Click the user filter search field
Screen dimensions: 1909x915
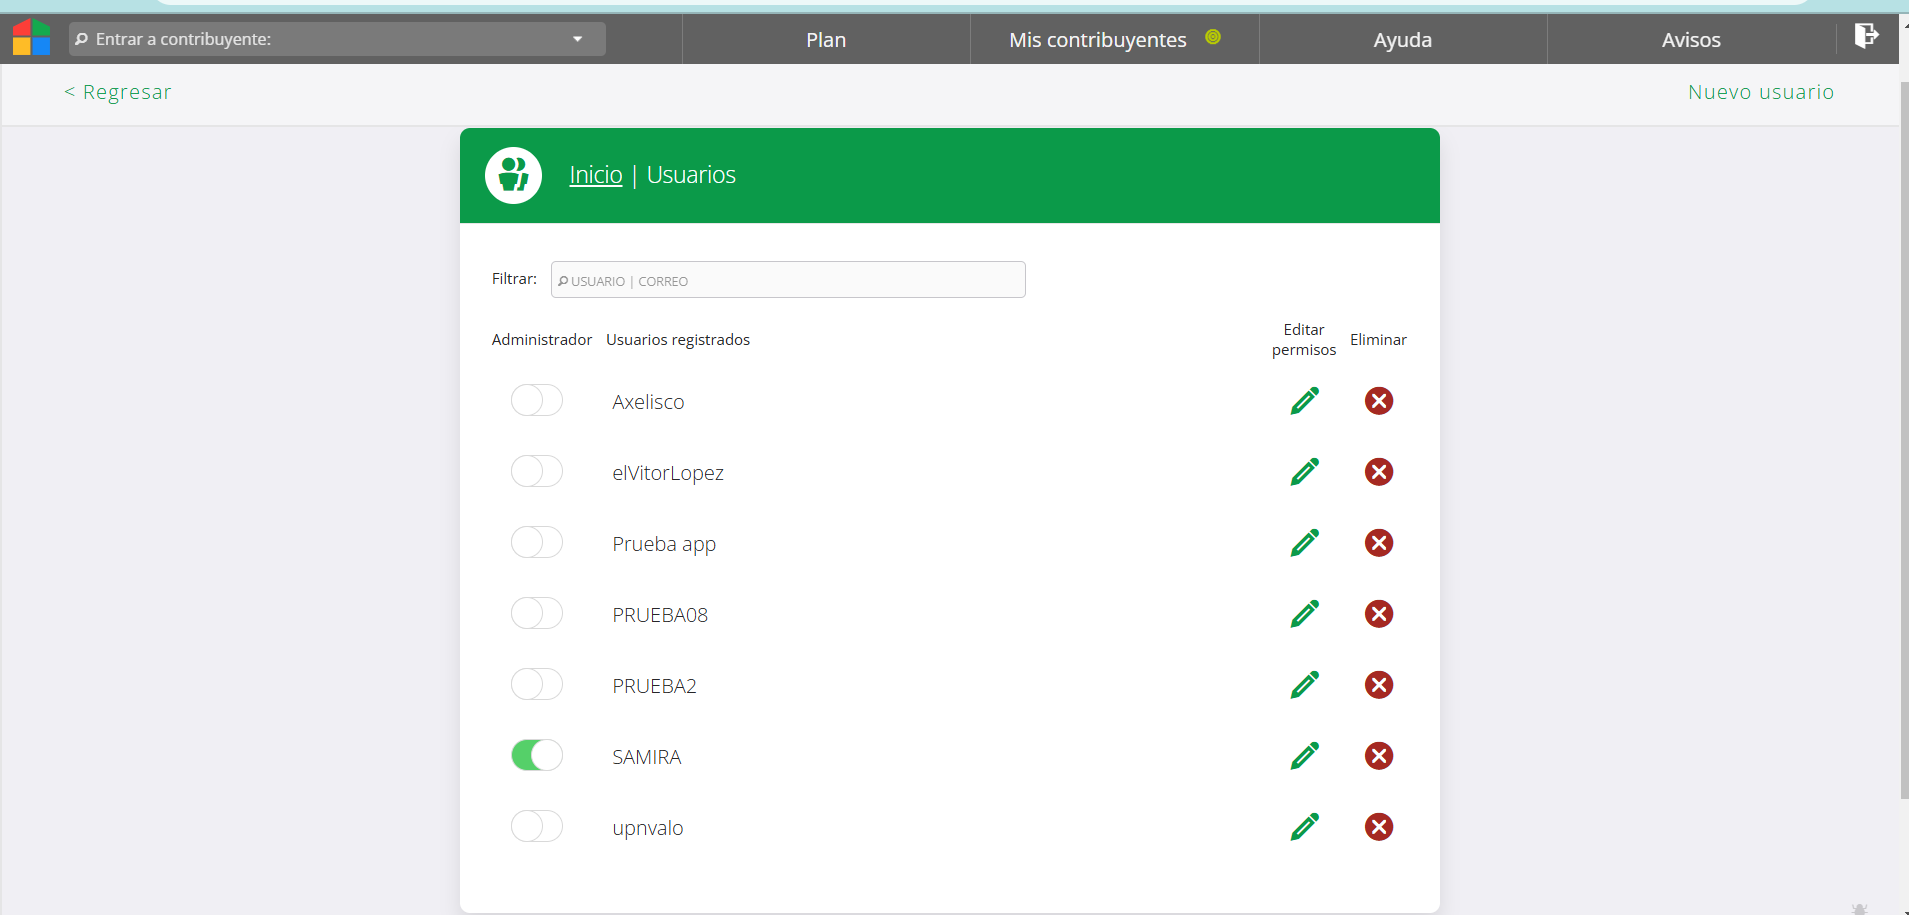pos(788,280)
